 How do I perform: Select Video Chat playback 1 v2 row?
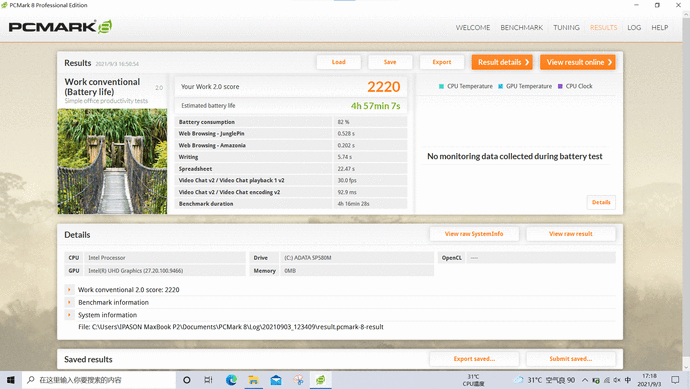point(291,180)
